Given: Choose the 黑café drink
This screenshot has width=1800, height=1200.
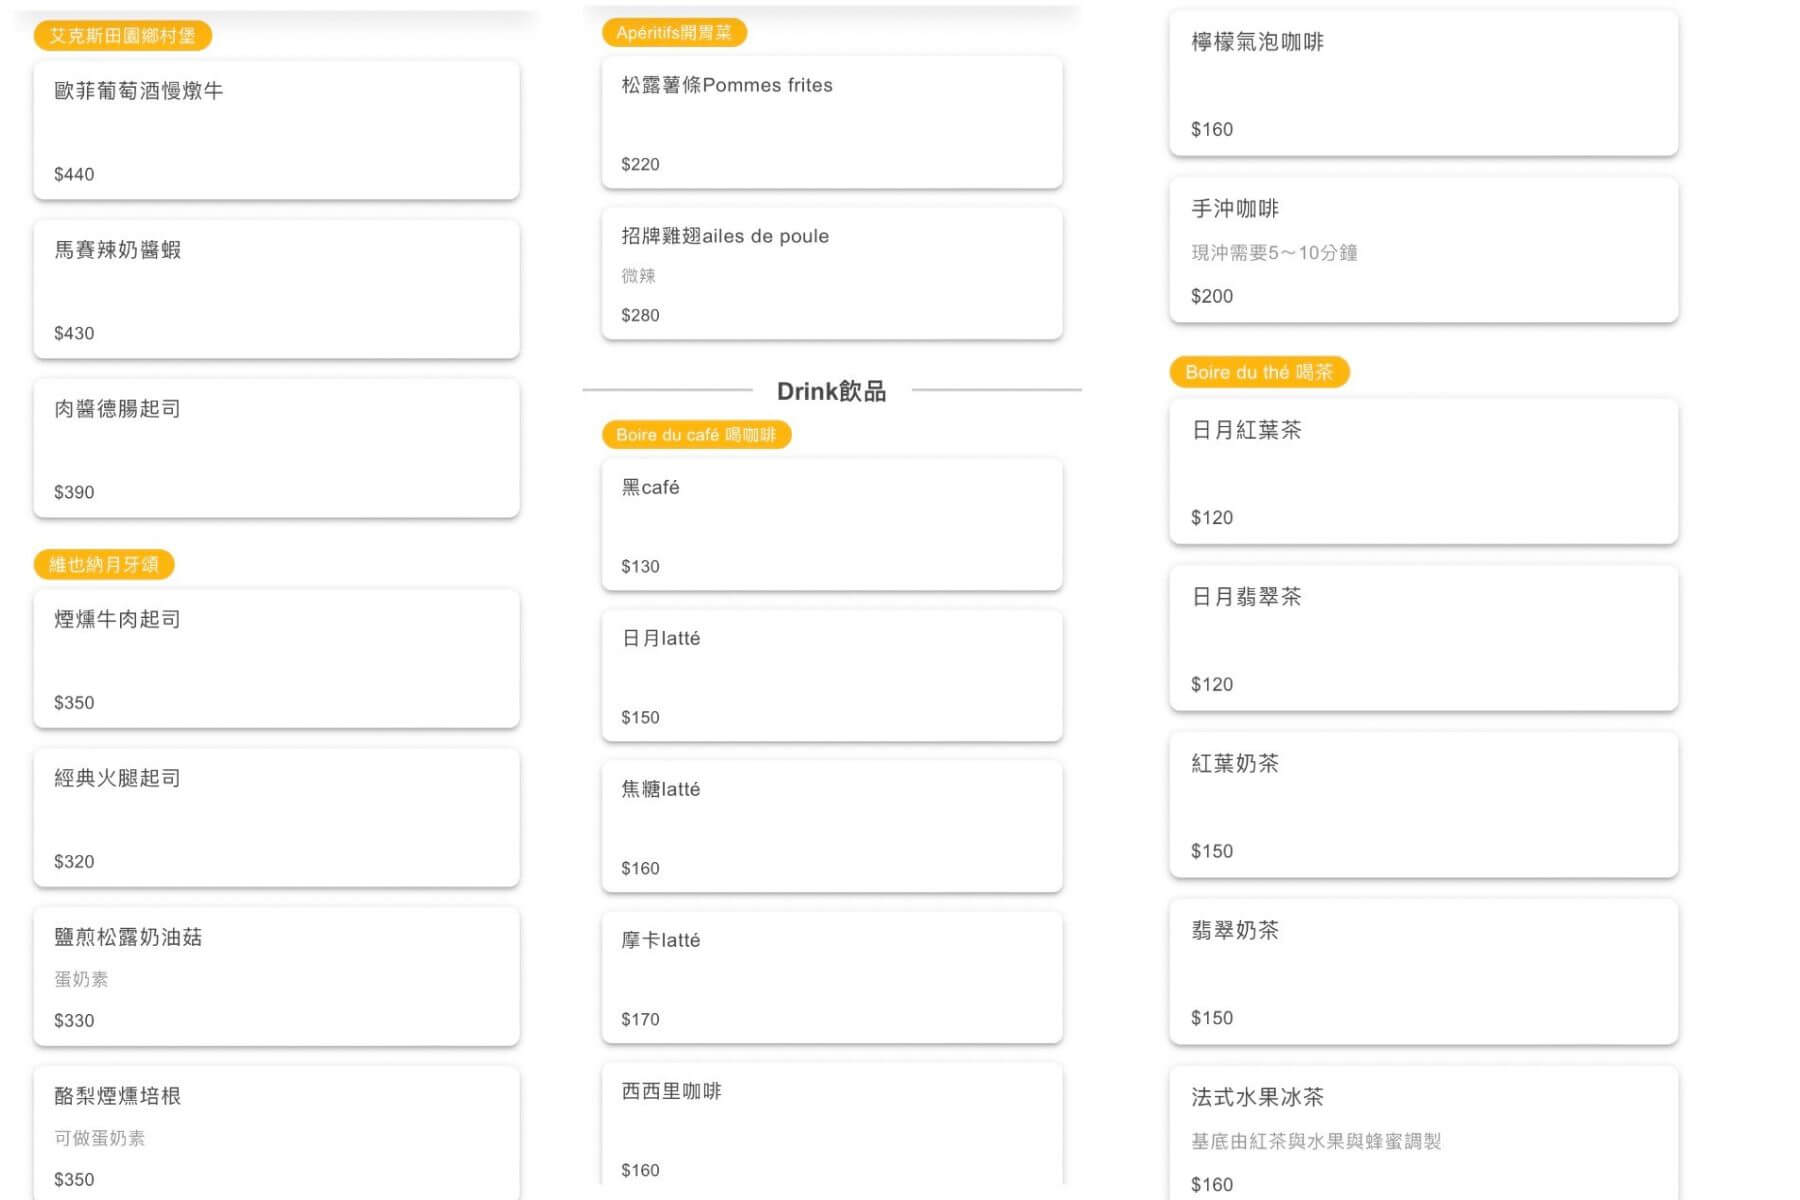Looking at the screenshot, I should click(832, 524).
